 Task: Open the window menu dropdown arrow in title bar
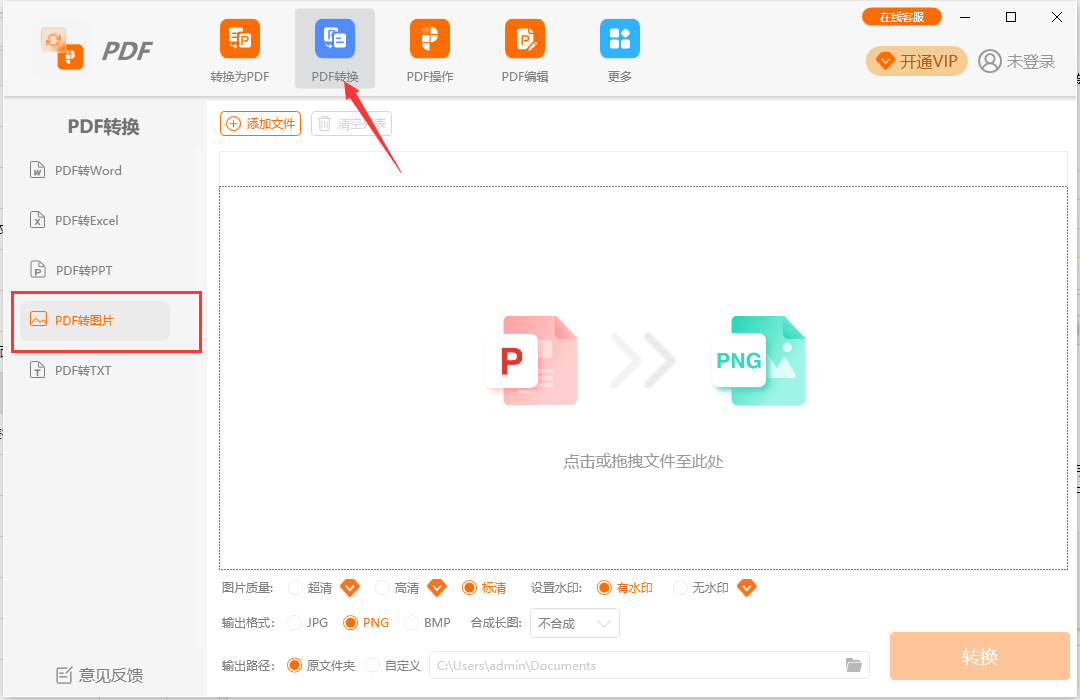click(965, 17)
